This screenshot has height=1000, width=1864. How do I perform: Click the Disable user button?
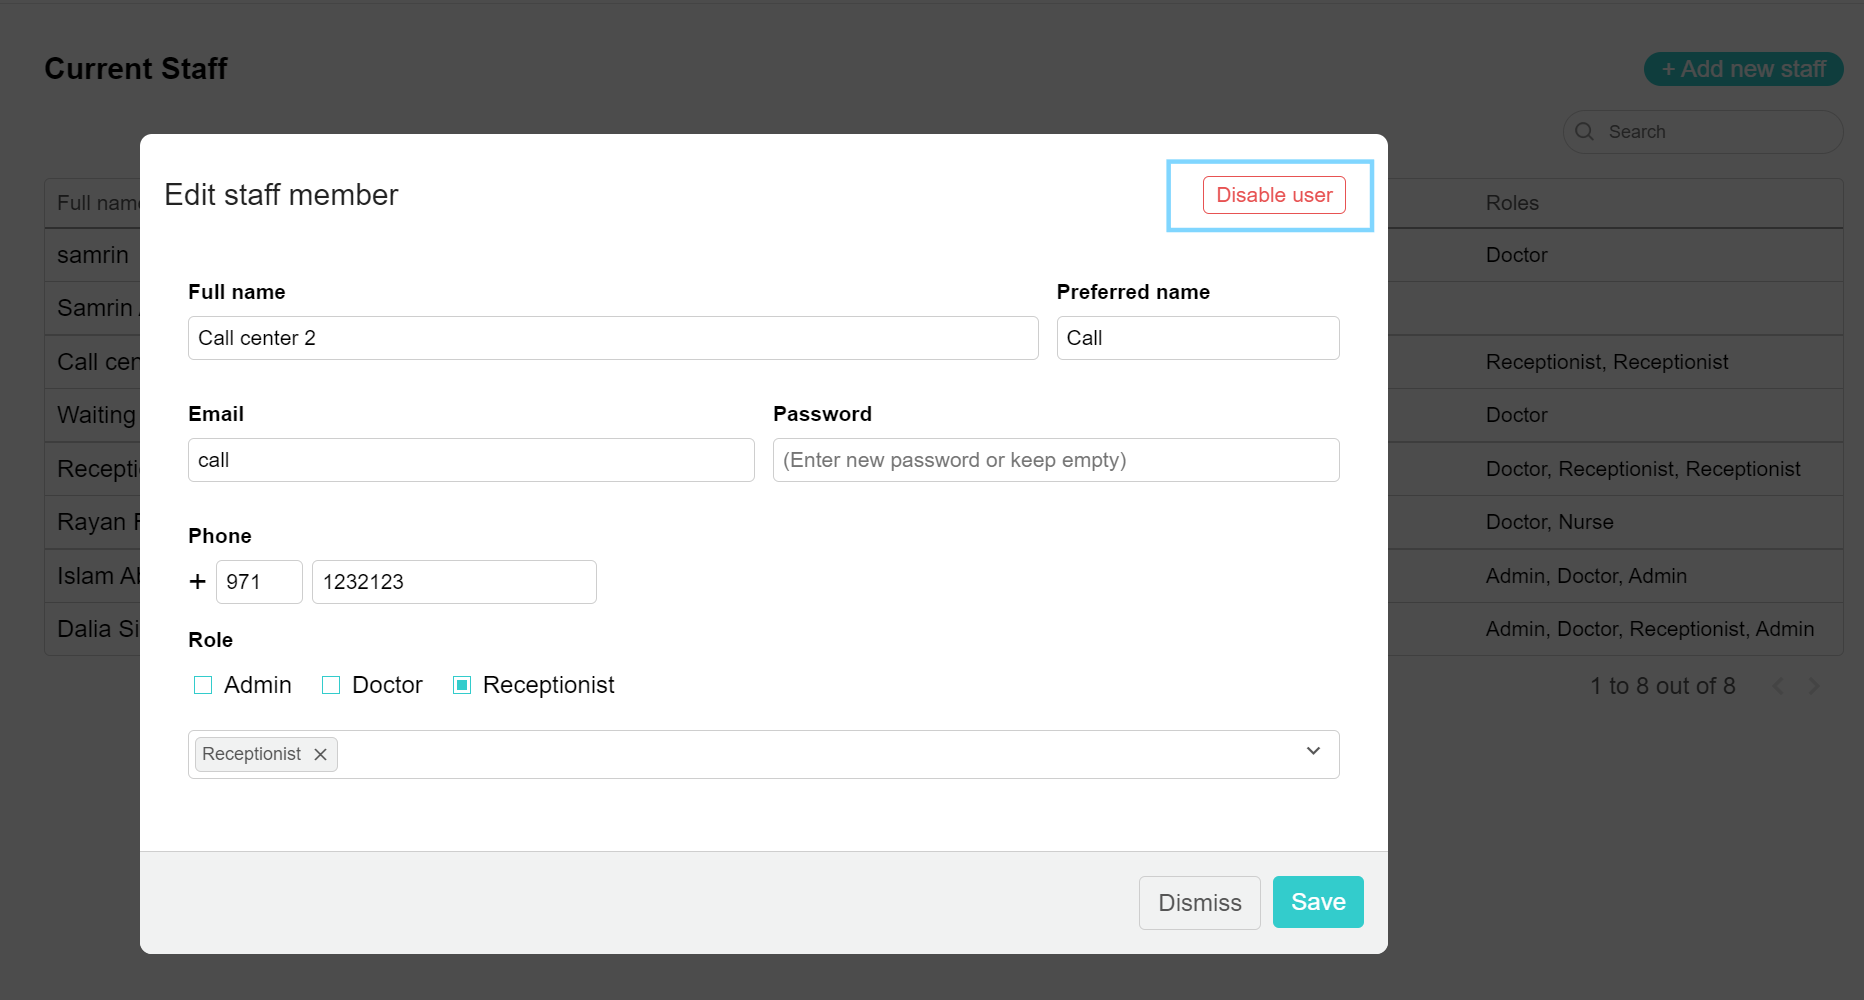click(x=1274, y=195)
